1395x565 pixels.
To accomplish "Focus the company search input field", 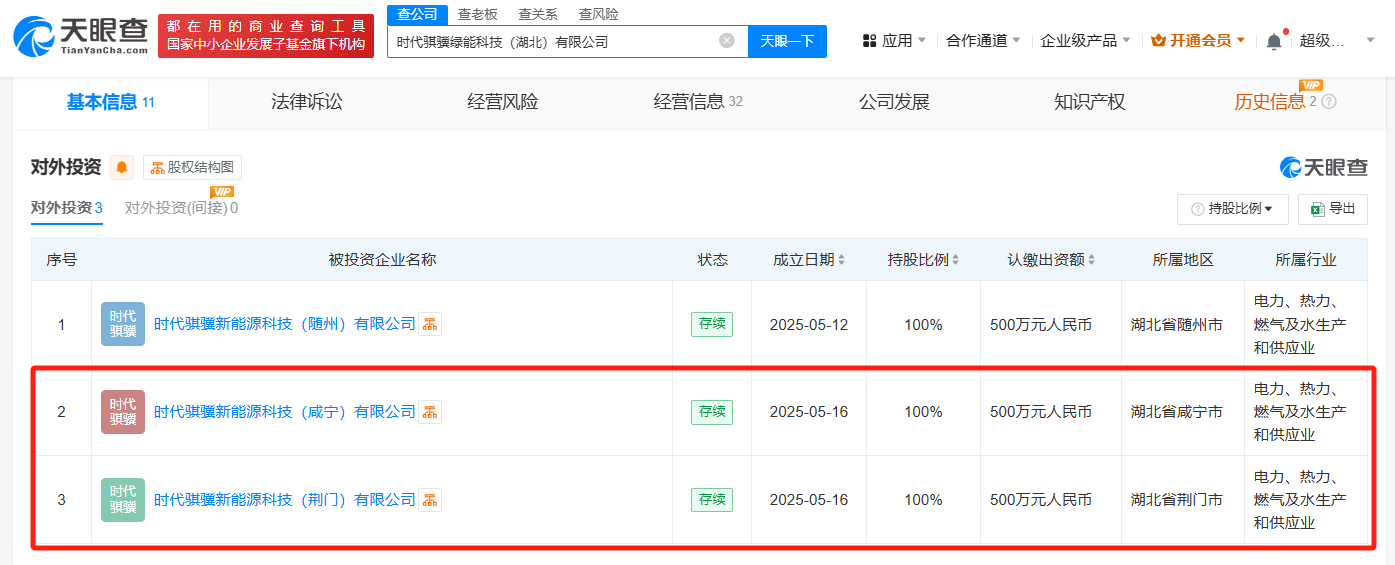I will pos(550,41).
